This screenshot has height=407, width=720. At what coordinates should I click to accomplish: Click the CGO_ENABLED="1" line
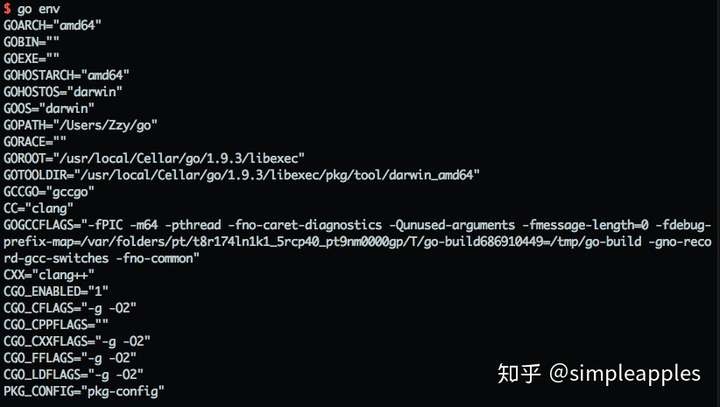[56, 291]
